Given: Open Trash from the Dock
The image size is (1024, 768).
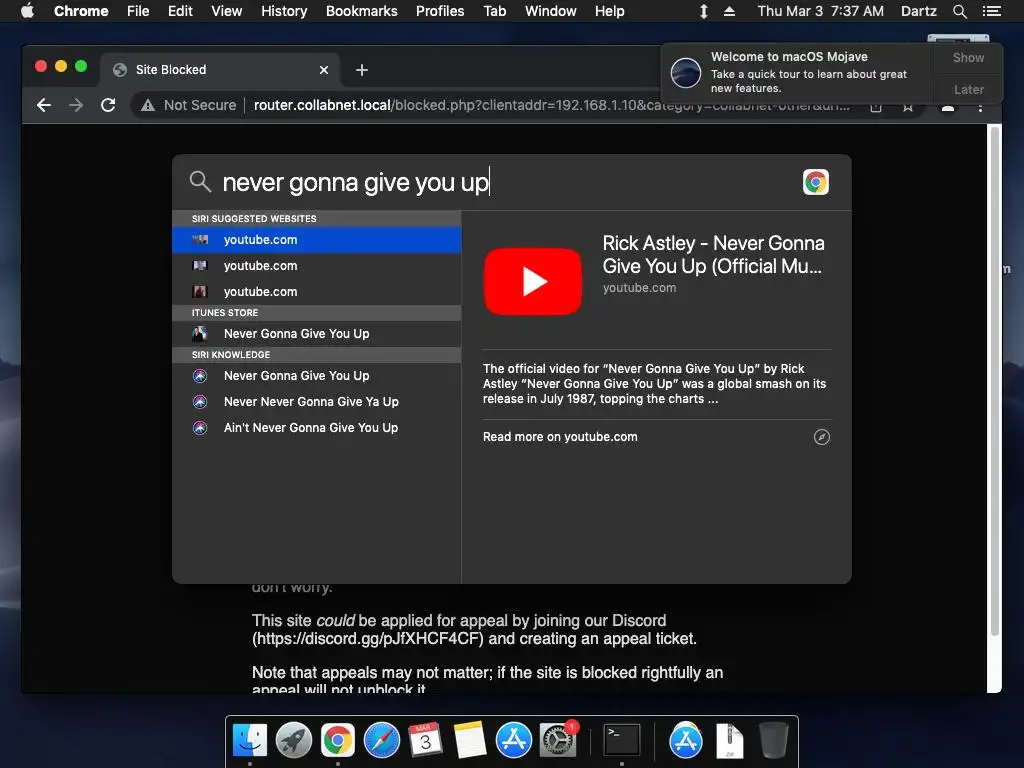Looking at the screenshot, I should click(x=773, y=741).
